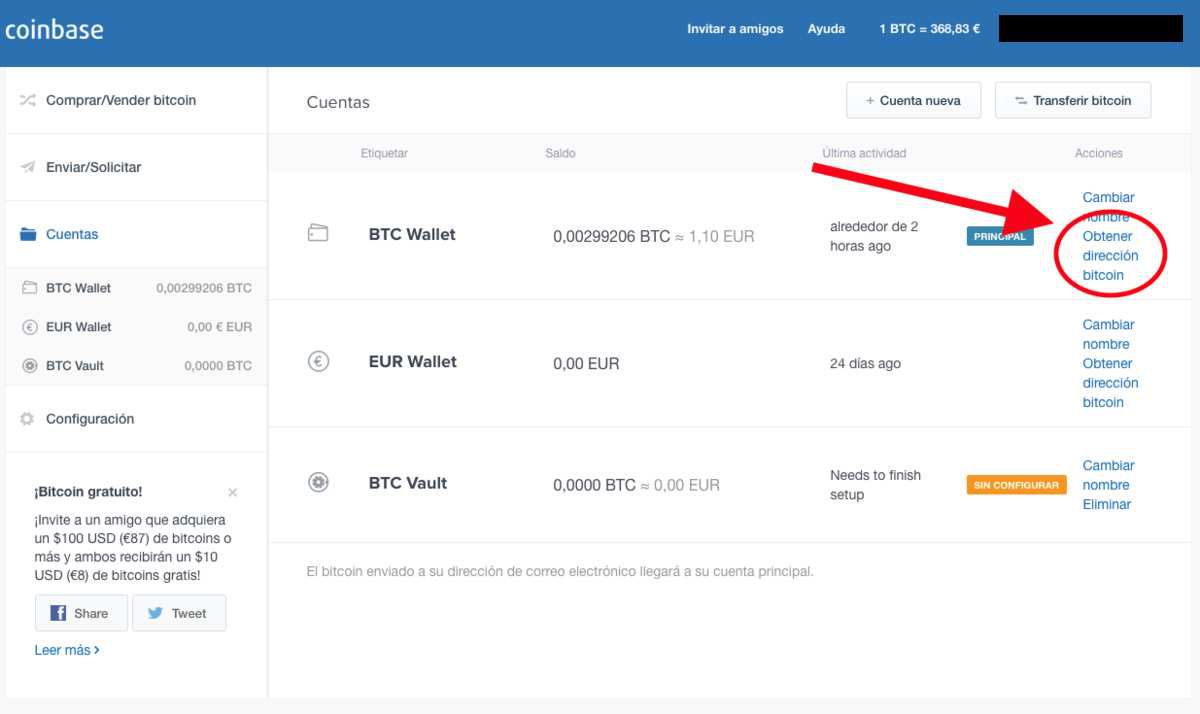Click the '24 días ago' activity text
The image size is (1200, 714).
point(865,364)
